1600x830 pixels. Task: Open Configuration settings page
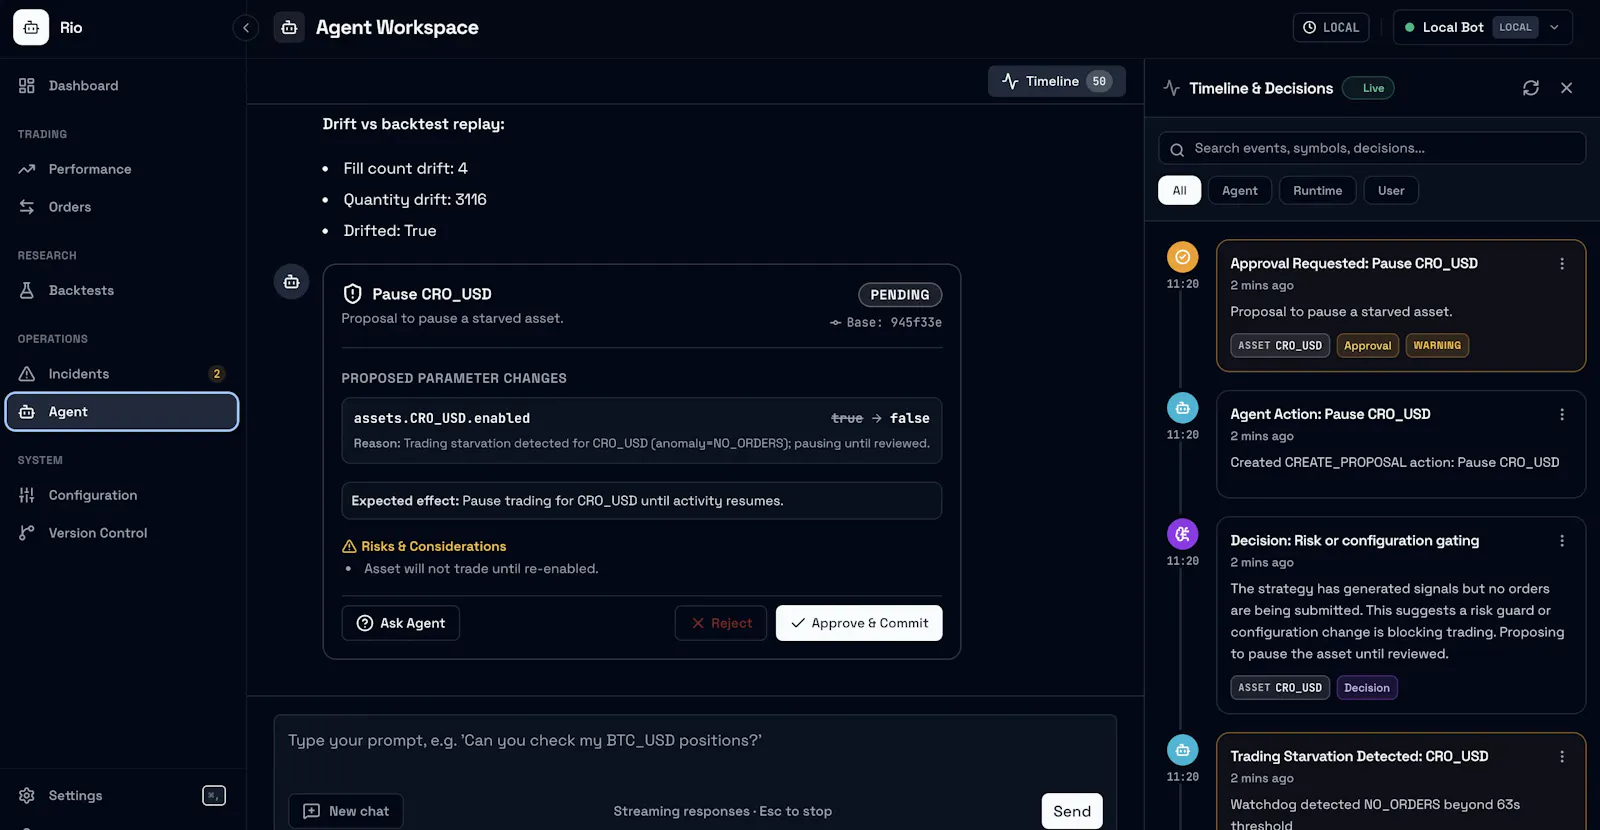click(x=122, y=495)
